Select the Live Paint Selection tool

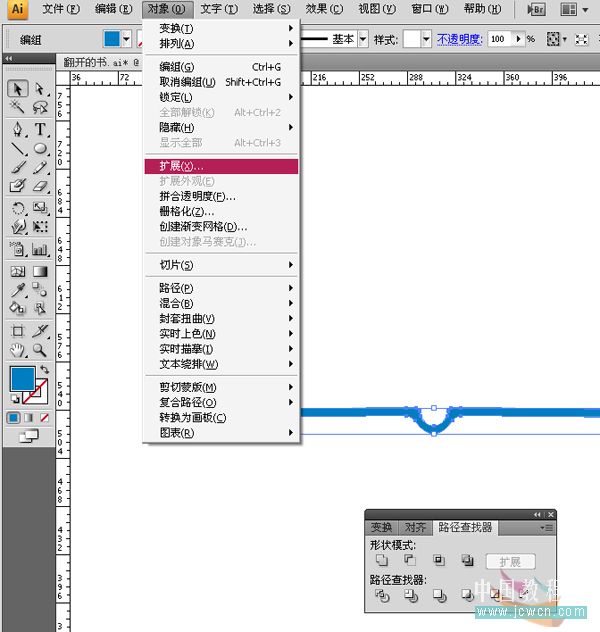[x=39, y=308]
